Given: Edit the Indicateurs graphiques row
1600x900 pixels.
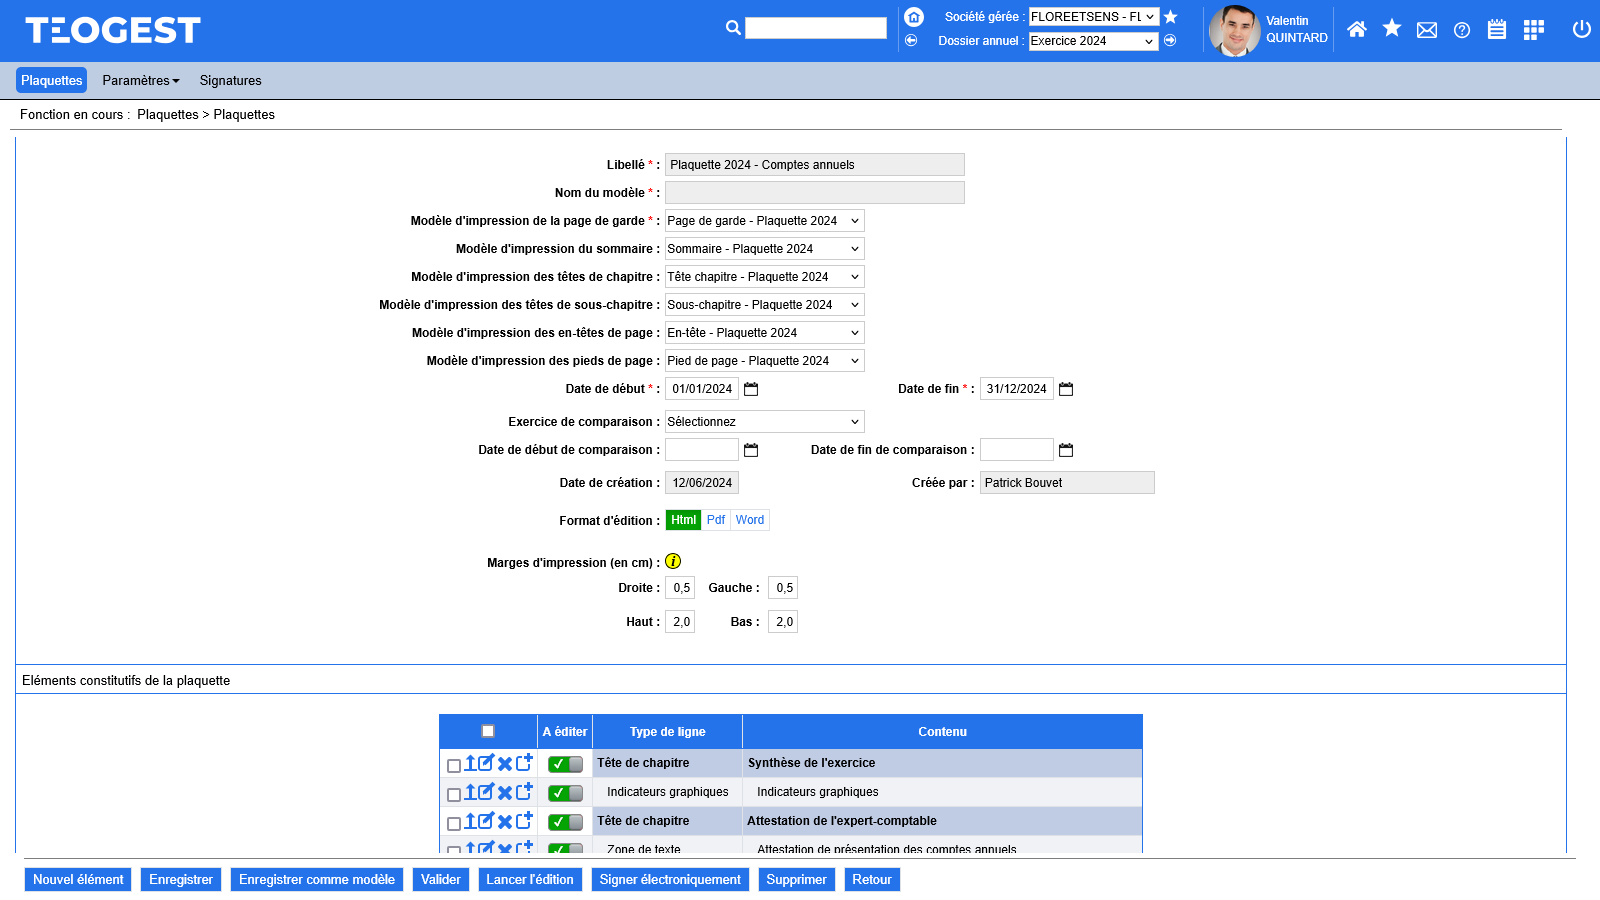Looking at the screenshot, I should tap(486, 792).
